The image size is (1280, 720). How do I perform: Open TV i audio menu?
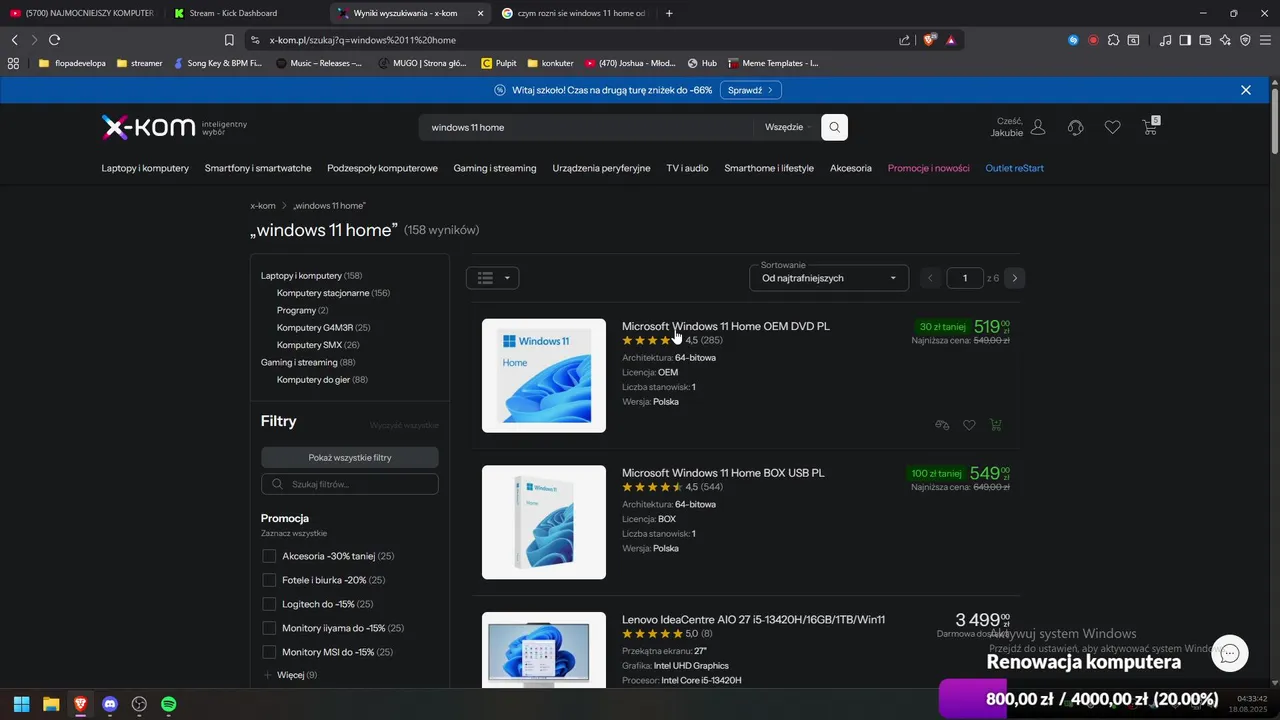point(687,168)
